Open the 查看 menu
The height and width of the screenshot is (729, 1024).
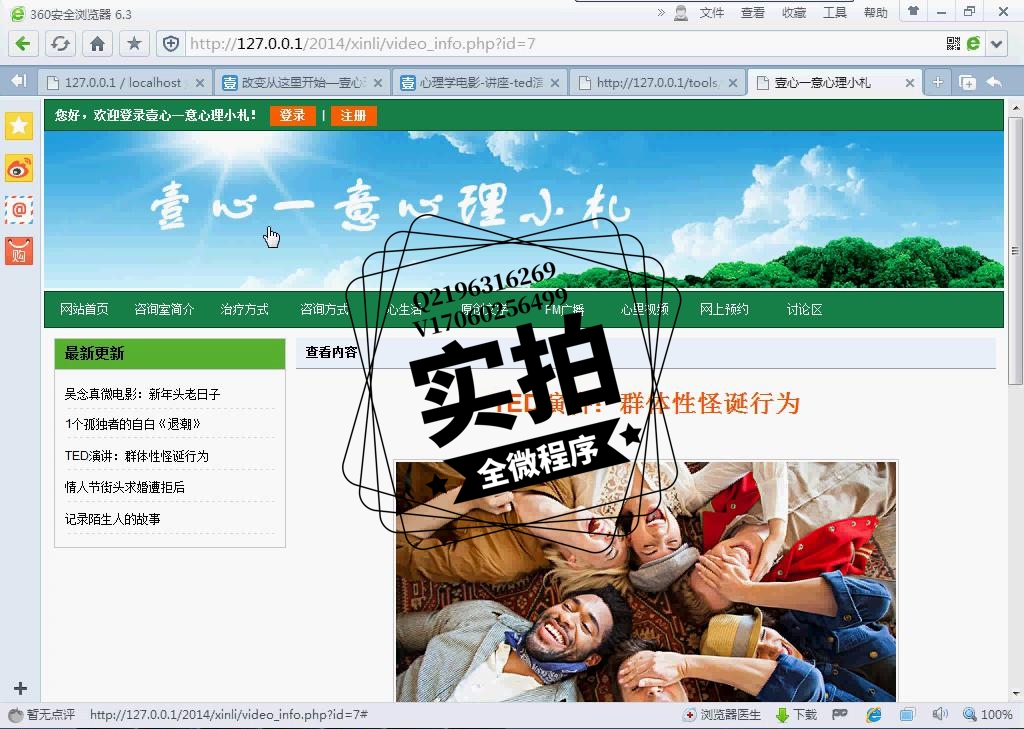tap(752, 12)
